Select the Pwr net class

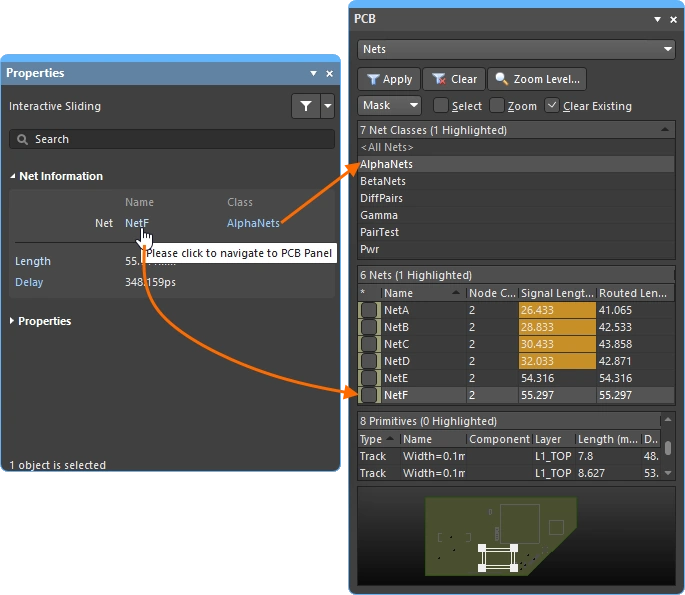click(516, 249)
